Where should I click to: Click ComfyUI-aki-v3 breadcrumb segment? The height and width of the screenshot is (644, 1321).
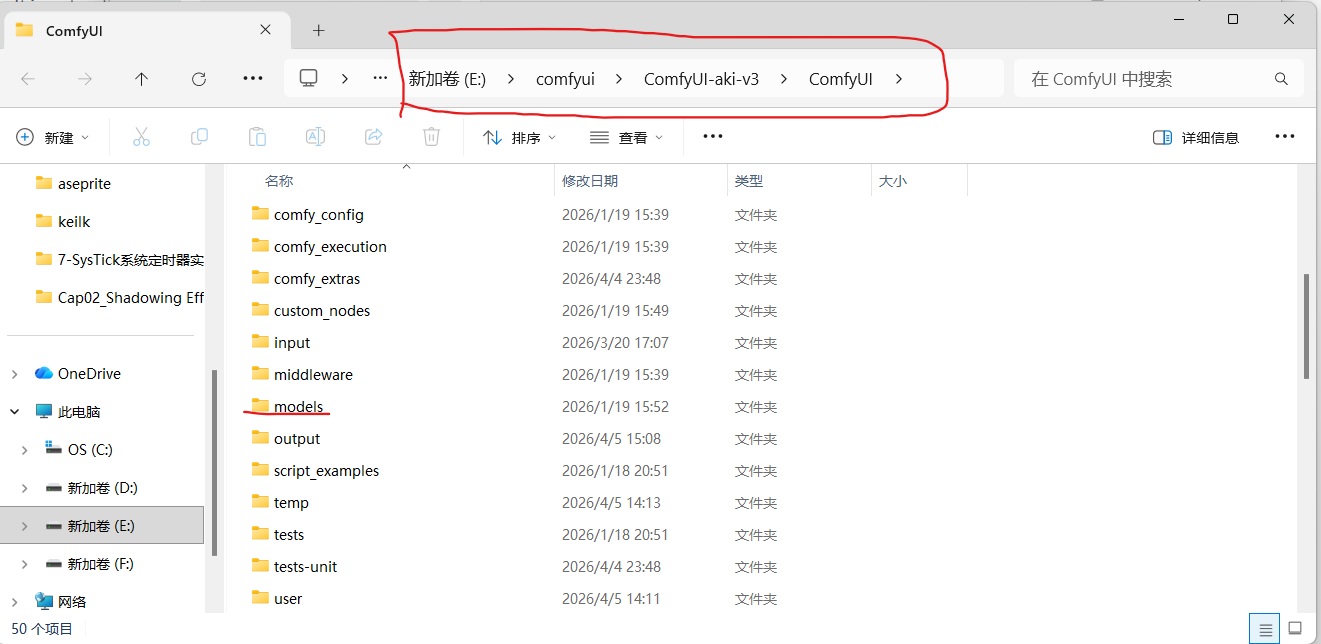point(701,79)
